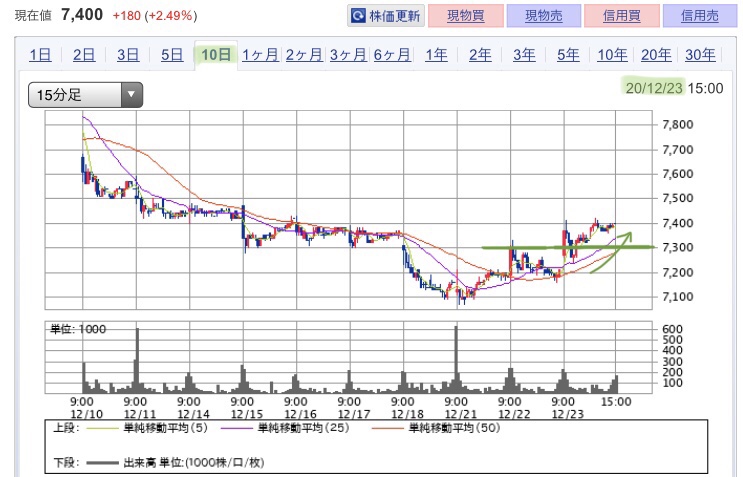Click the 現物売 button

tap(544, 16)
